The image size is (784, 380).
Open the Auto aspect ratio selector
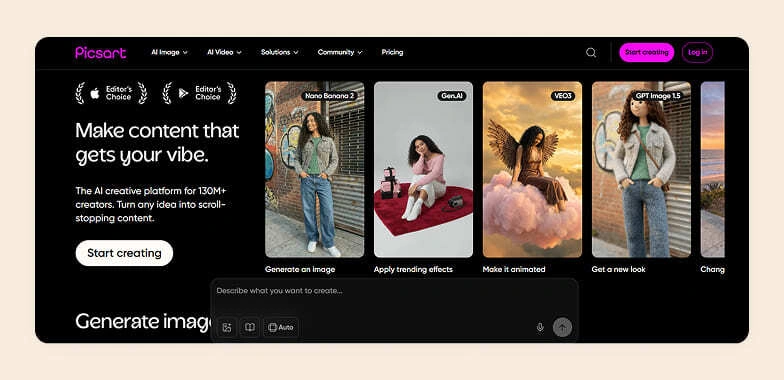(x=280, y=328)
